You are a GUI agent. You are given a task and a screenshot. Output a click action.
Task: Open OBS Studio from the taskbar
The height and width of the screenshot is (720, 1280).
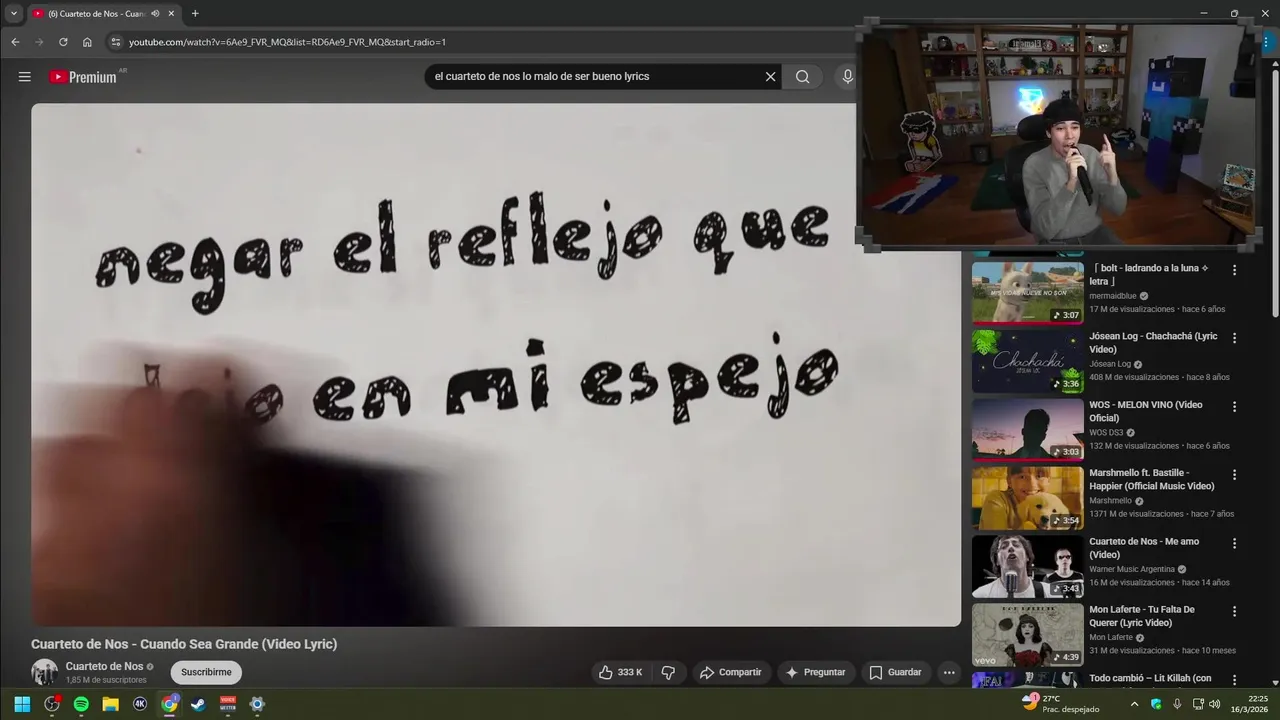(52, 704)
